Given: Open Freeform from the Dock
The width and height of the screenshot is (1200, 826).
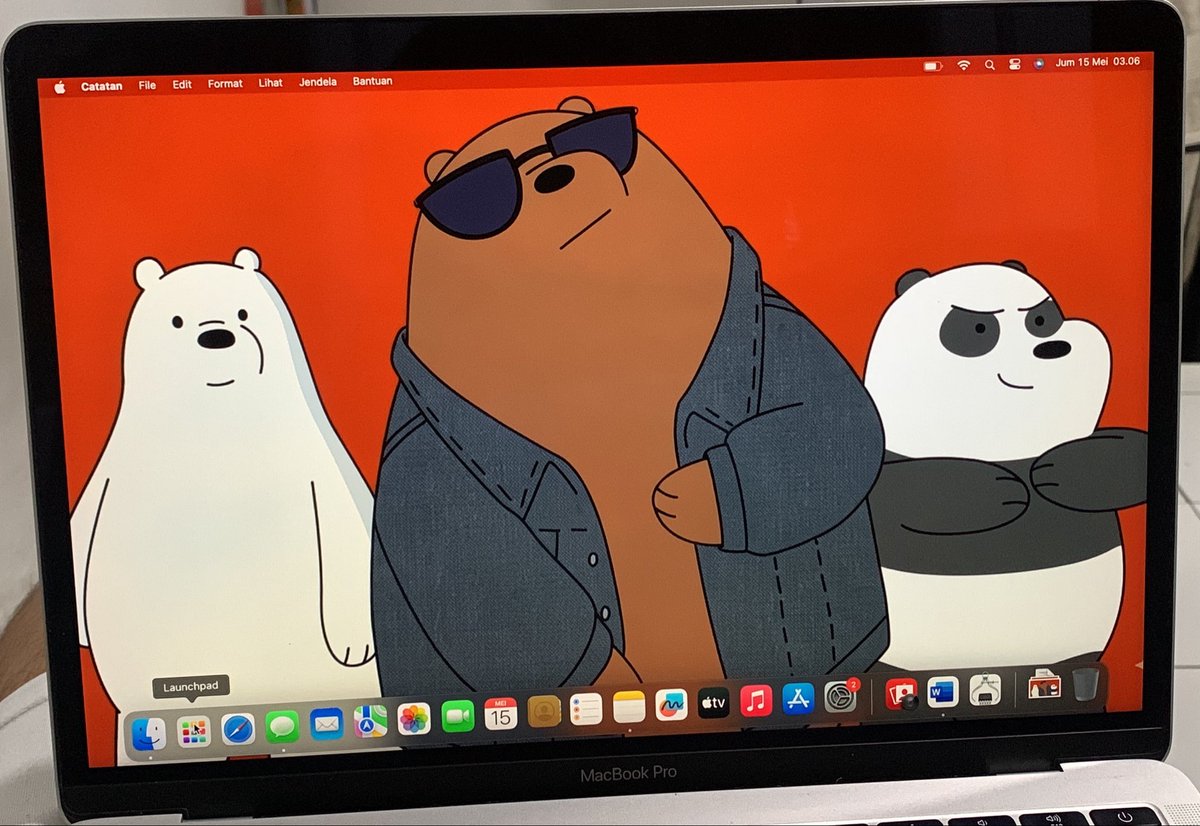Looking at the screenshot, I should click(672, 705).
